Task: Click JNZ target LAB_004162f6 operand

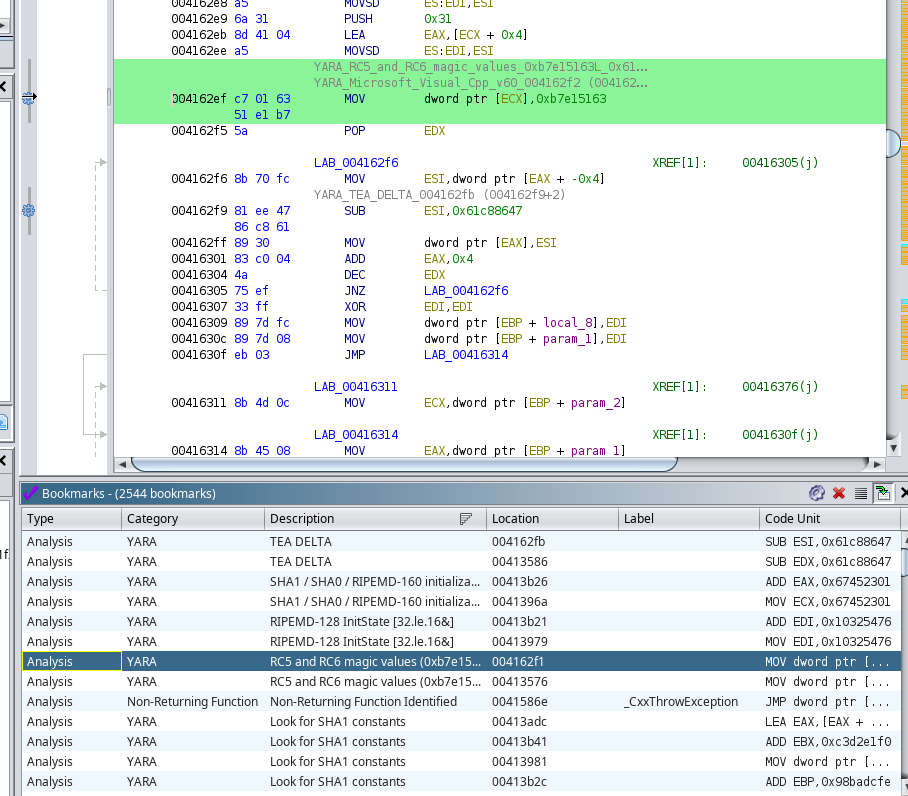Action: pyautogui.click(x=466, y=291)
